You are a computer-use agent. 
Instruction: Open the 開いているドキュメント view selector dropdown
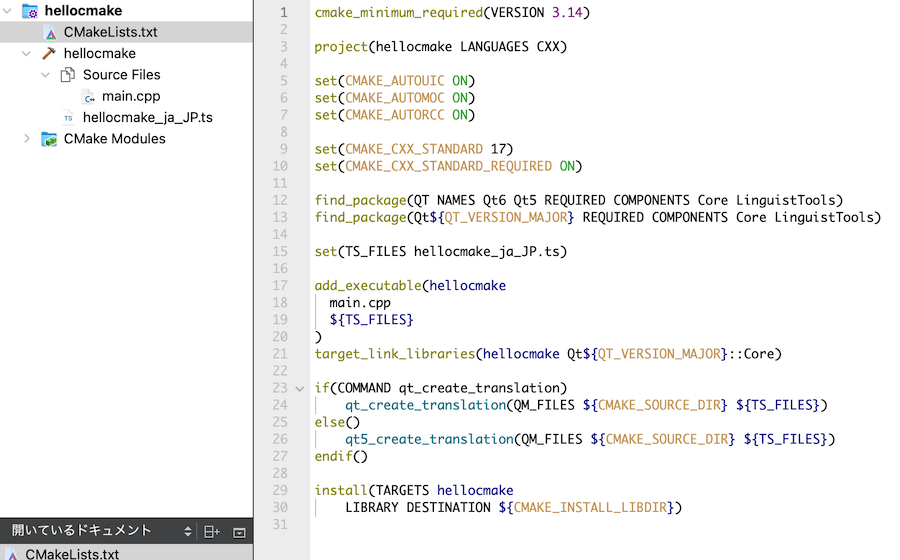click(x=187, y=531)
